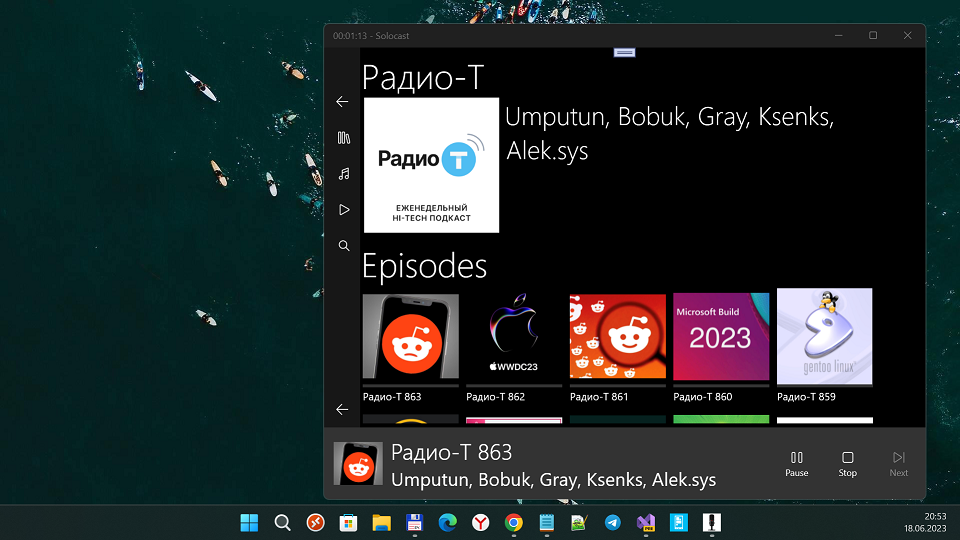Stop playback of Радио-Т 863
The height and width of the screenshot is (540, 960).
click(x=847, y=464)
